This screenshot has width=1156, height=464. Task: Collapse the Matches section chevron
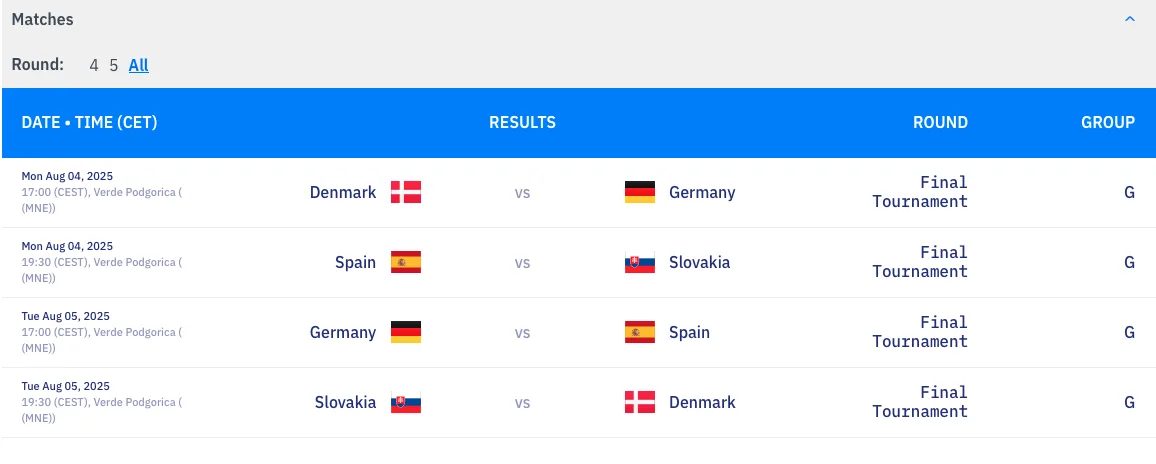1130,20
